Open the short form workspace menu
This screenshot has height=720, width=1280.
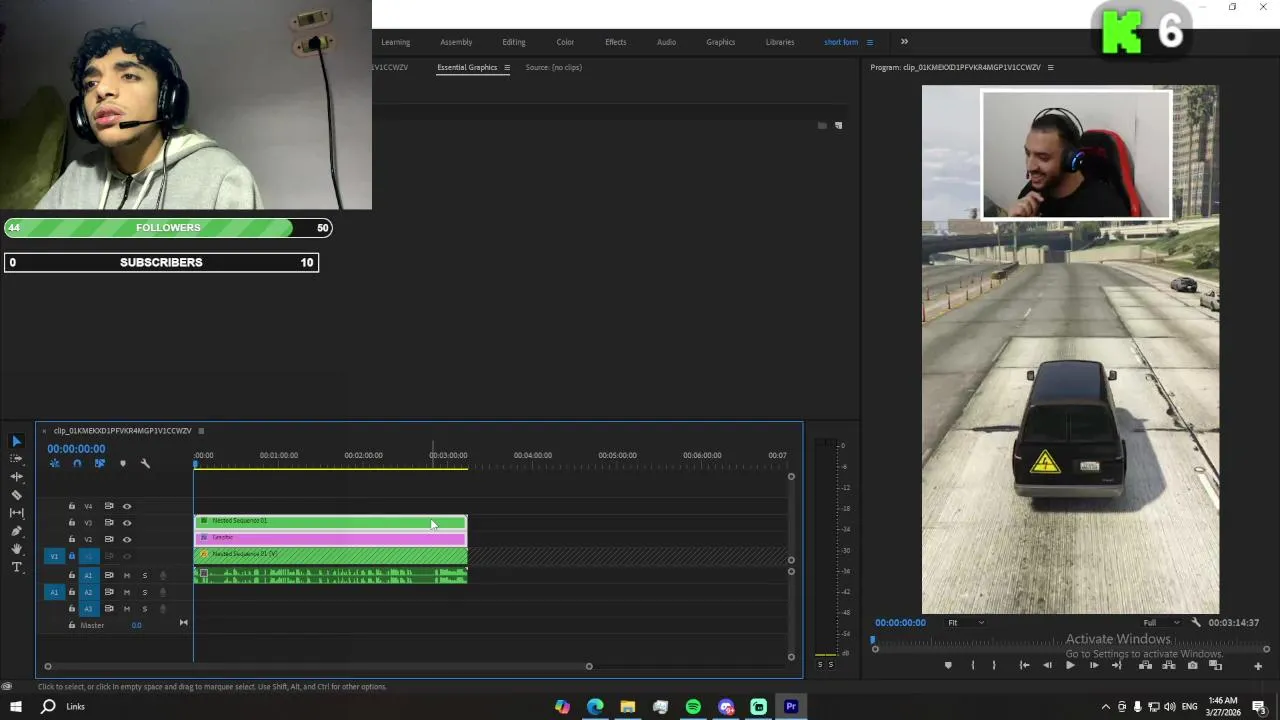[x=870, y=42]
